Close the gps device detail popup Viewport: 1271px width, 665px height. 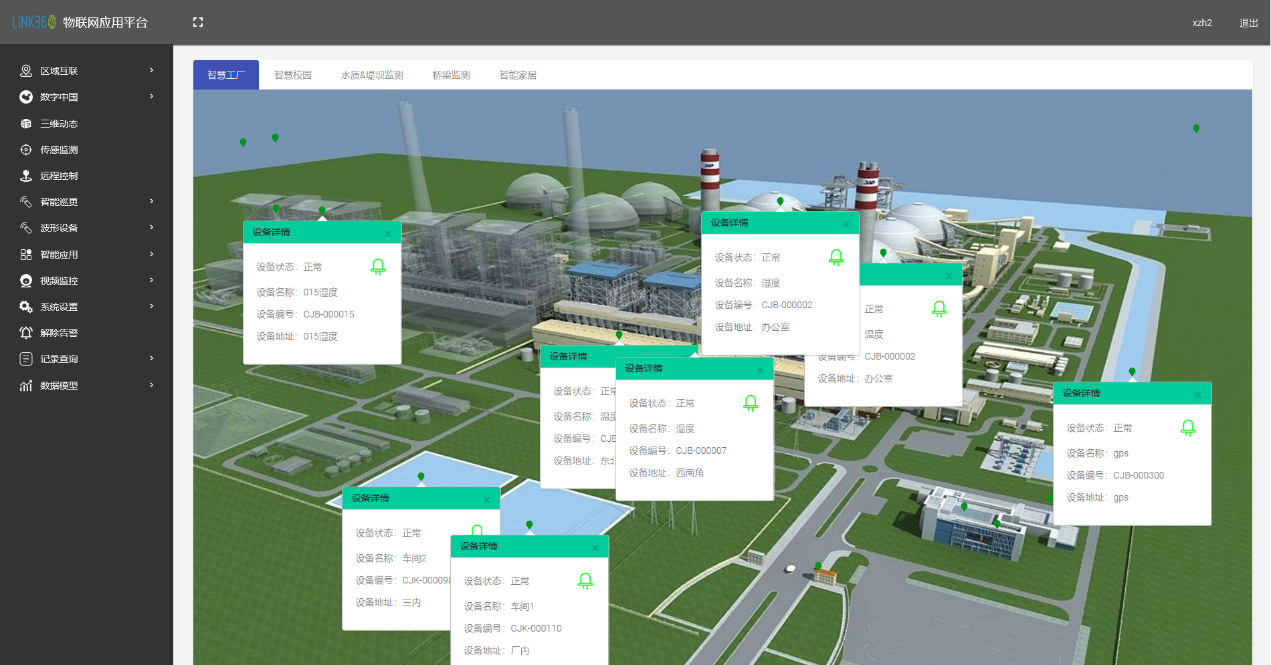pyautogui.click(x=1198, y=395)
